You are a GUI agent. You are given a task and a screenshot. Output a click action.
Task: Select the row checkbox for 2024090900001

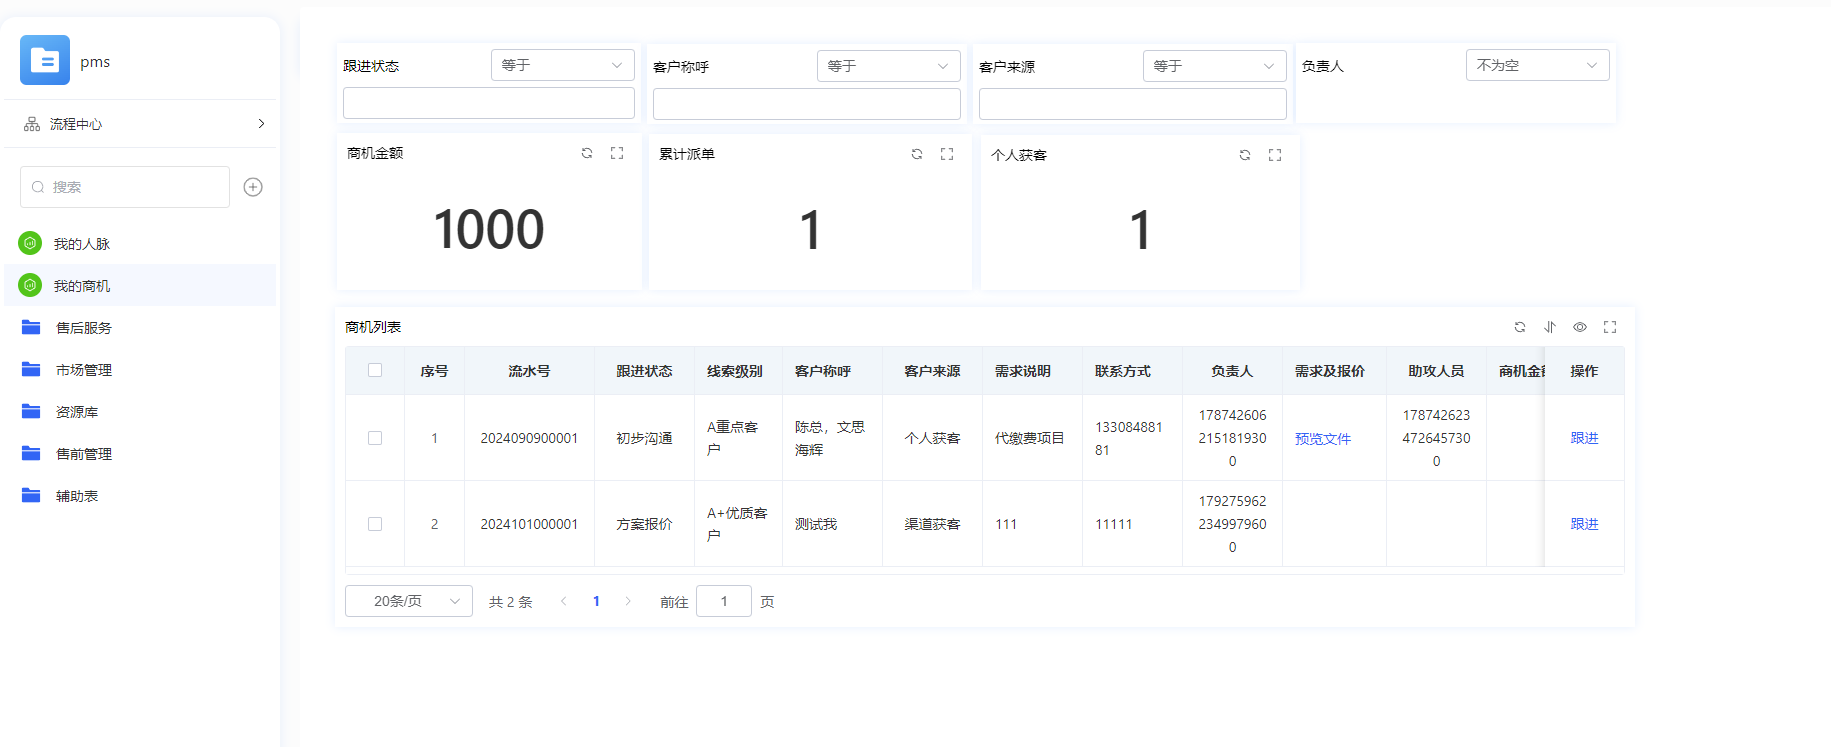pos(375,438)
